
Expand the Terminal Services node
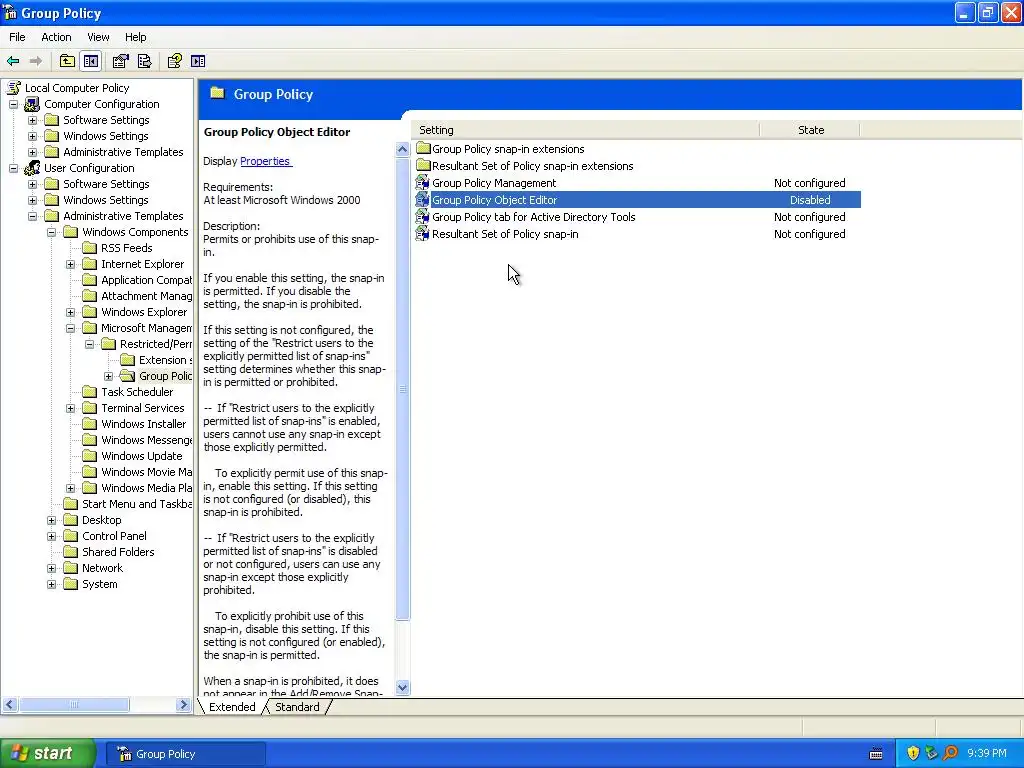[71, 408]
